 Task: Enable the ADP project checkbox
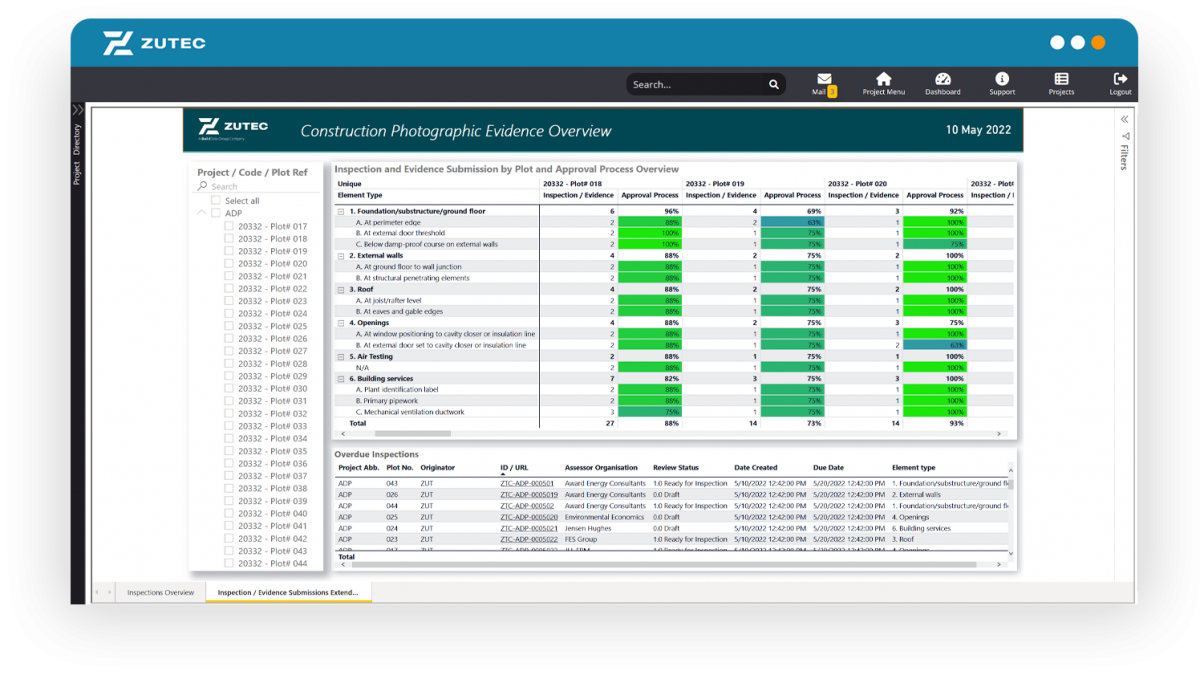pyautogui.click(x=216, y=213)
